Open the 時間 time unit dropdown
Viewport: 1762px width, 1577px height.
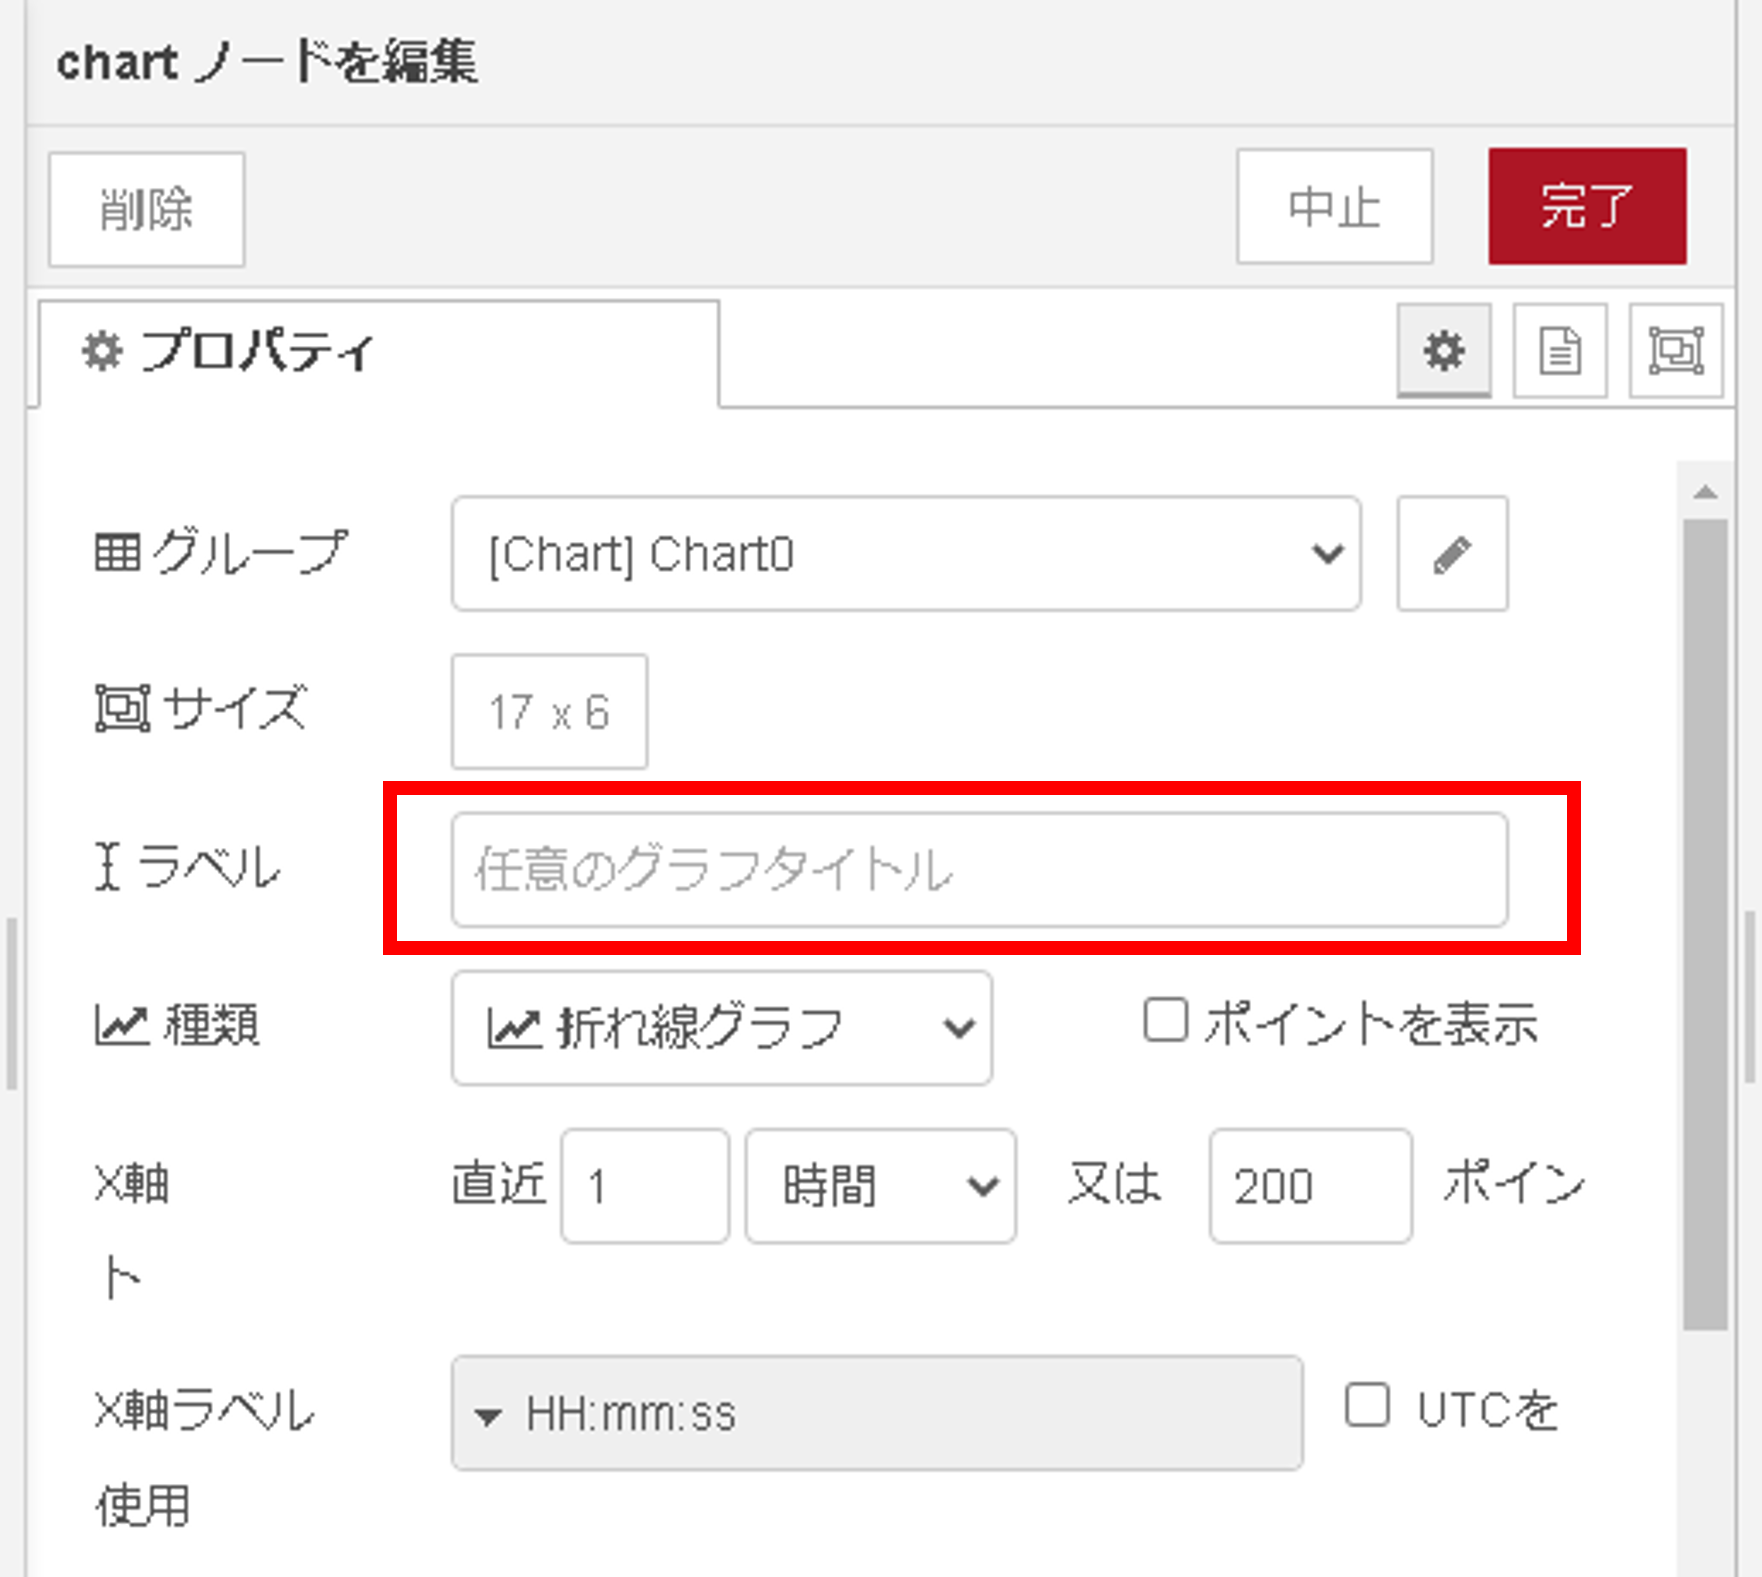tap(881, 1186)
